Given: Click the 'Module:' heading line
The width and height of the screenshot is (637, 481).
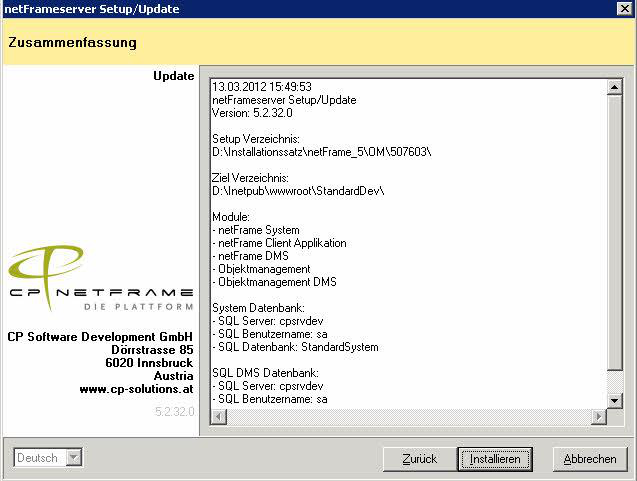Looking at the screenshot, I should pyautogui.click(x=231, y=217).
